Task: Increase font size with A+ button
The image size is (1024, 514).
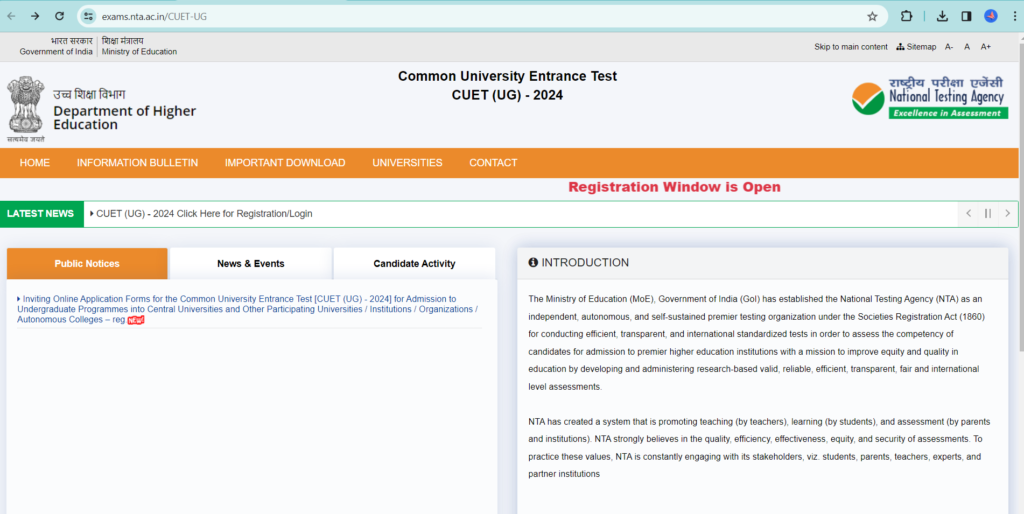Action: click(985, 47)
